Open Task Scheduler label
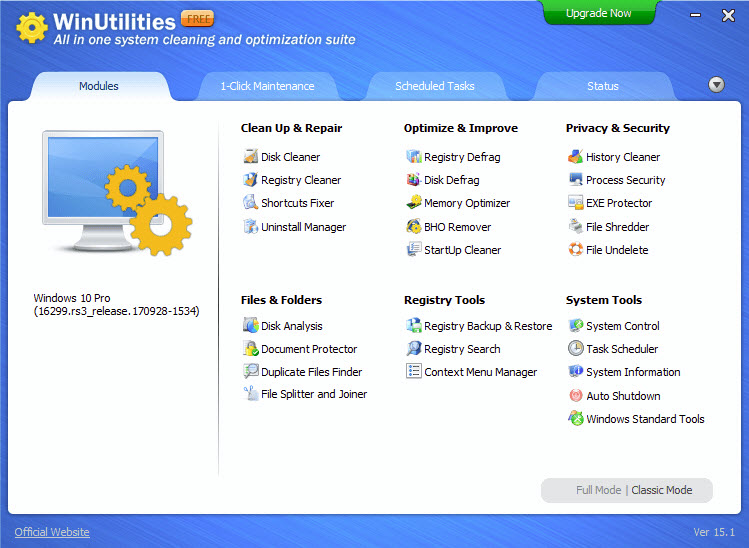Screen dimensions: 749x548 [x=622, y=349]
